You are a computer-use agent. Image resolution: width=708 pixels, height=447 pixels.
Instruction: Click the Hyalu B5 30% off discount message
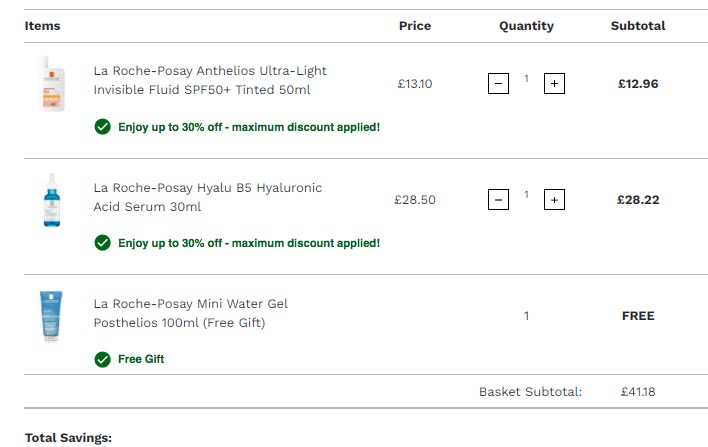[249, 243]
